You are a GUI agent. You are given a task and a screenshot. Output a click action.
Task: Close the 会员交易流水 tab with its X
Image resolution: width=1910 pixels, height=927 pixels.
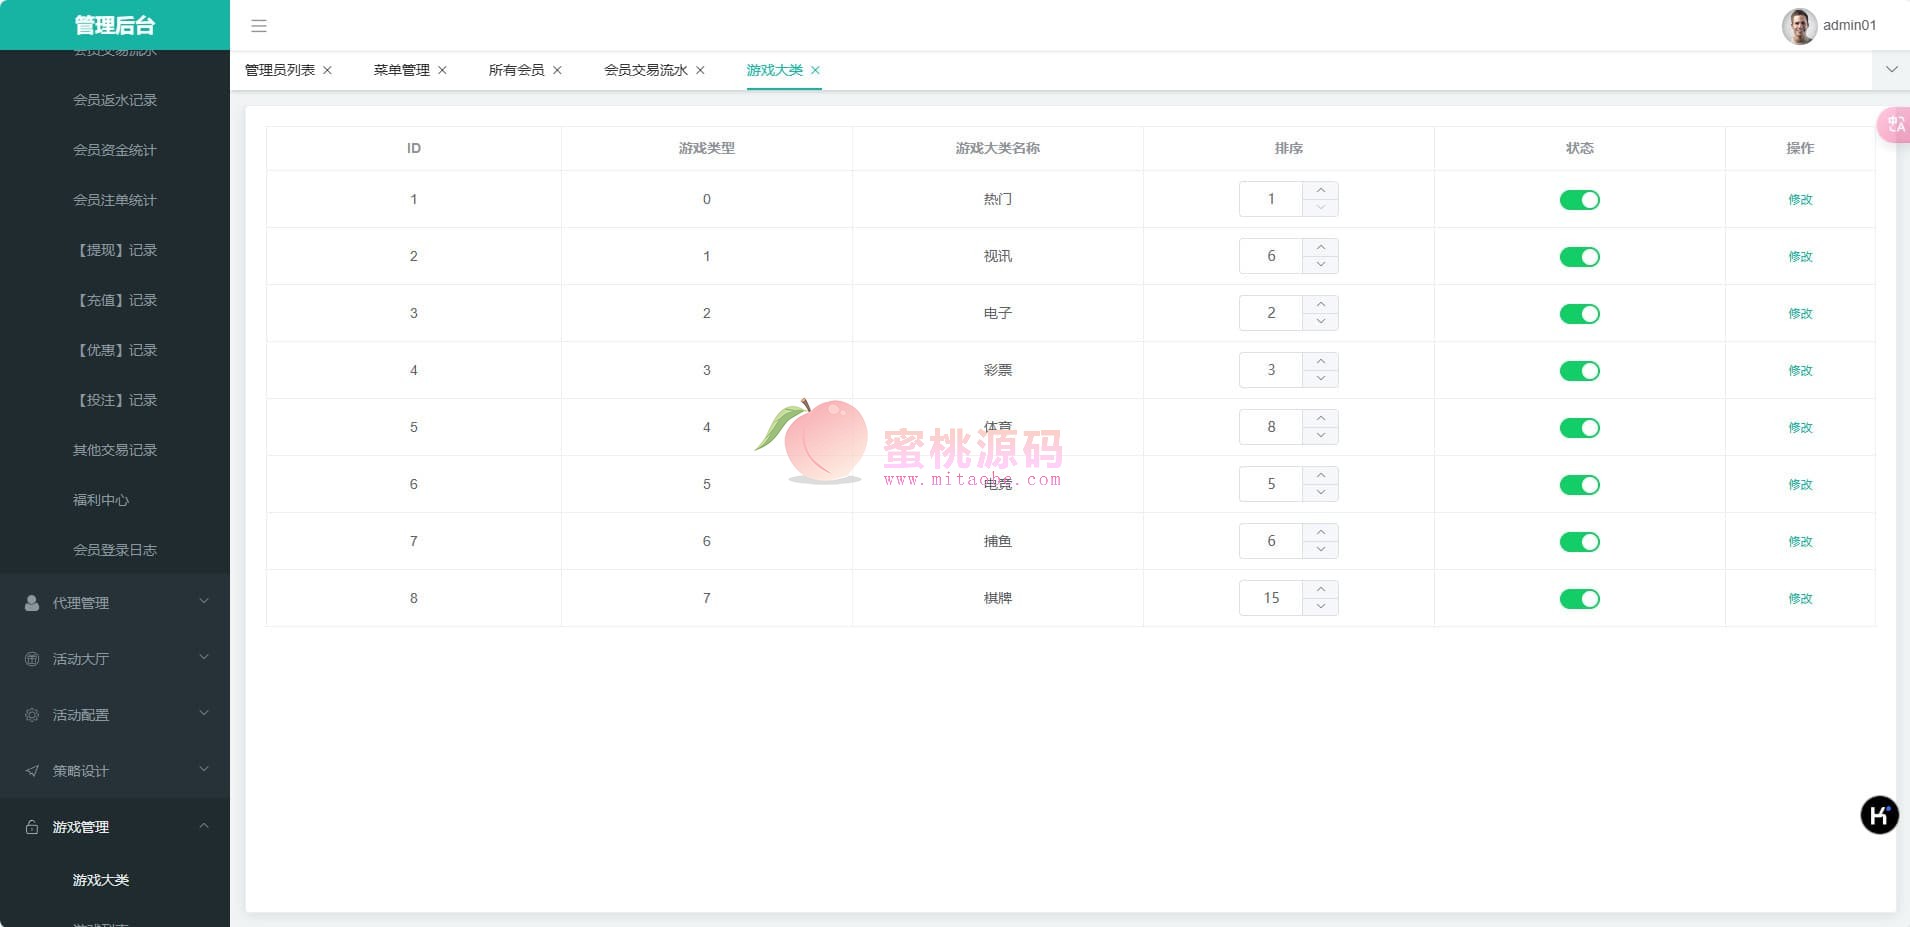(x=700, y=70)
